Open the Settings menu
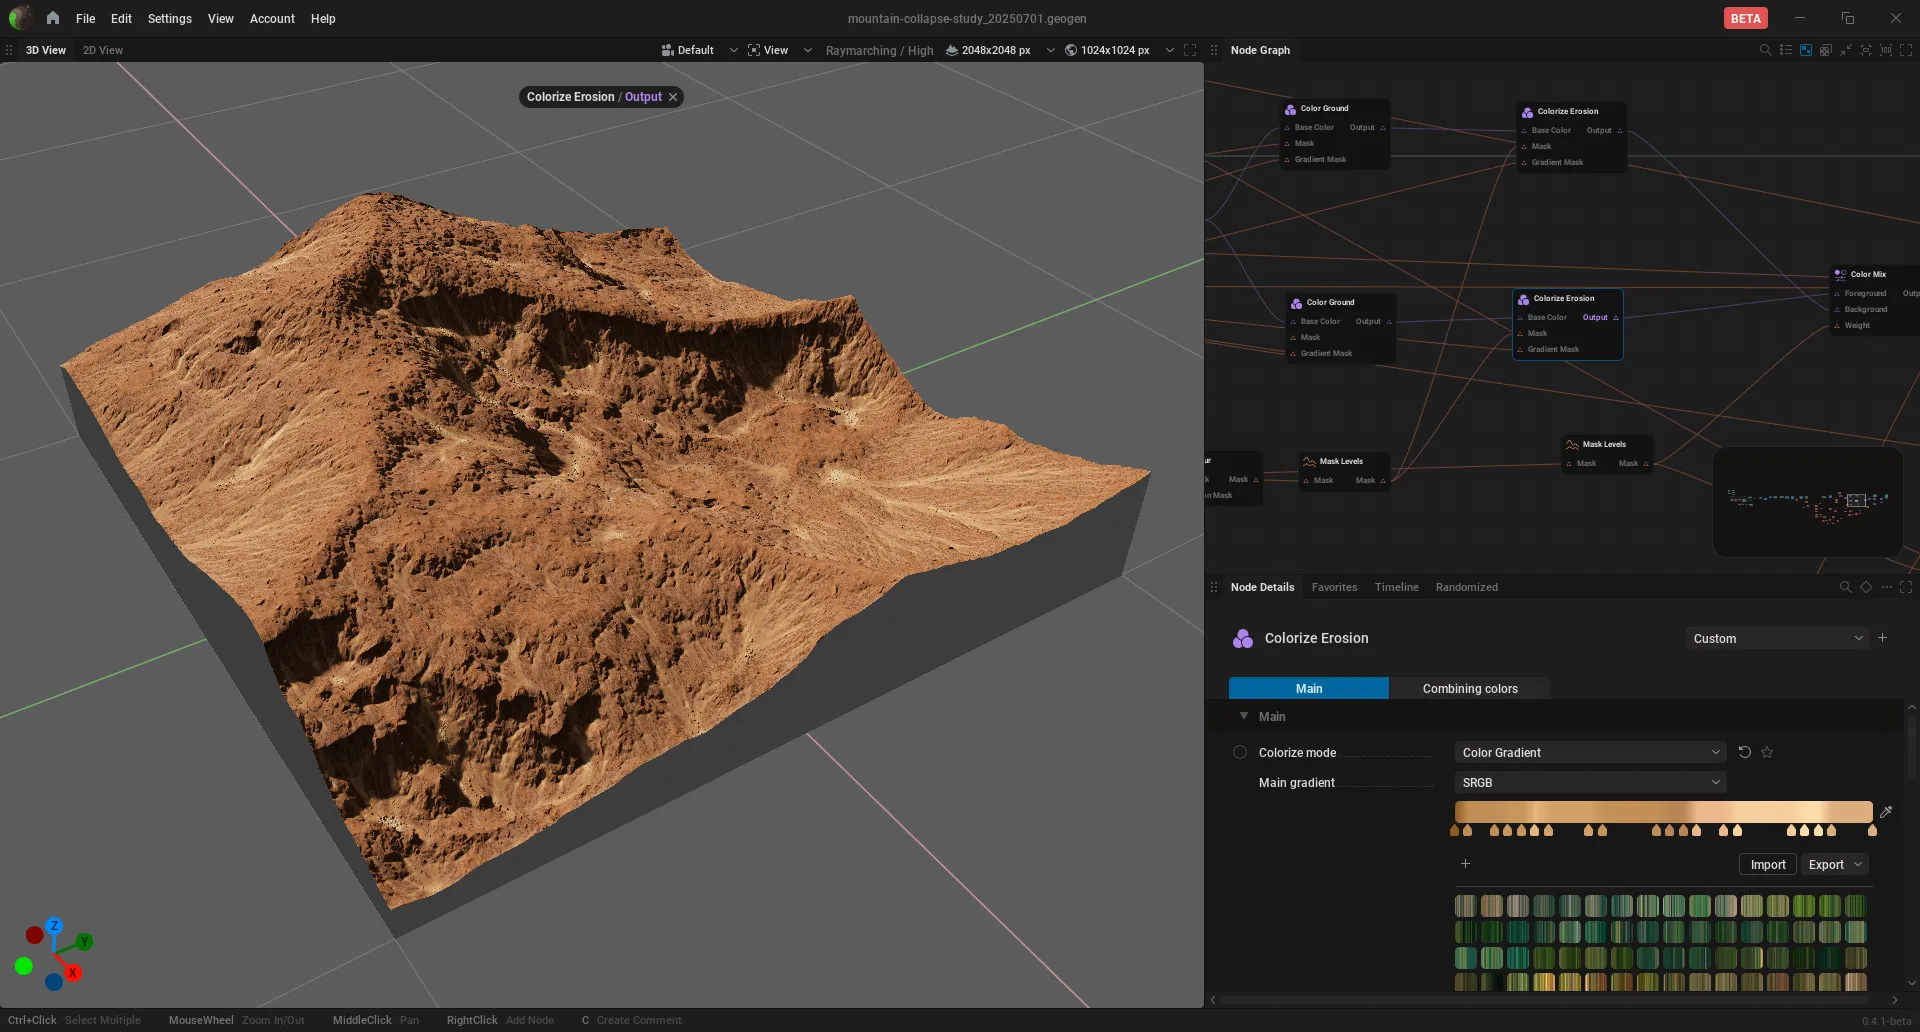 tap(169, 18)
